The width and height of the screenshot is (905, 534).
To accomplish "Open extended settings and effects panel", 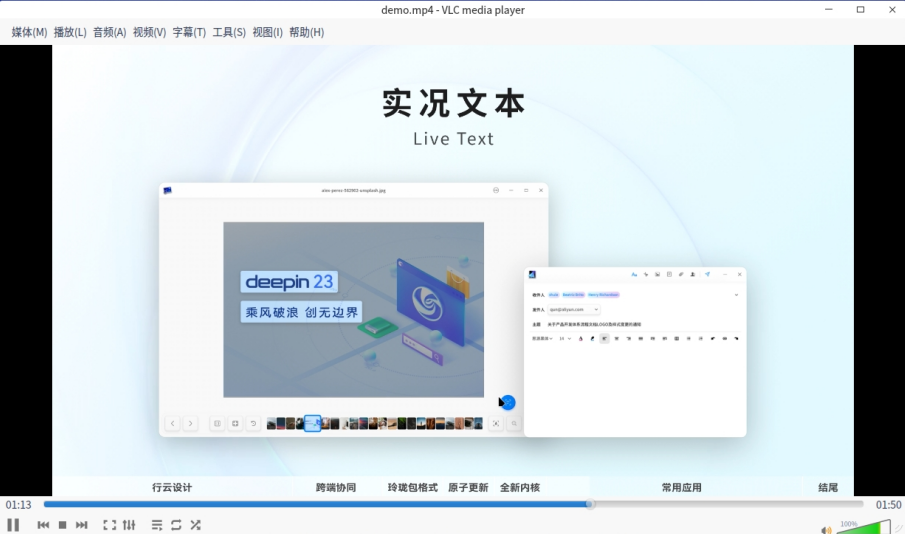I will coord(129,525).
